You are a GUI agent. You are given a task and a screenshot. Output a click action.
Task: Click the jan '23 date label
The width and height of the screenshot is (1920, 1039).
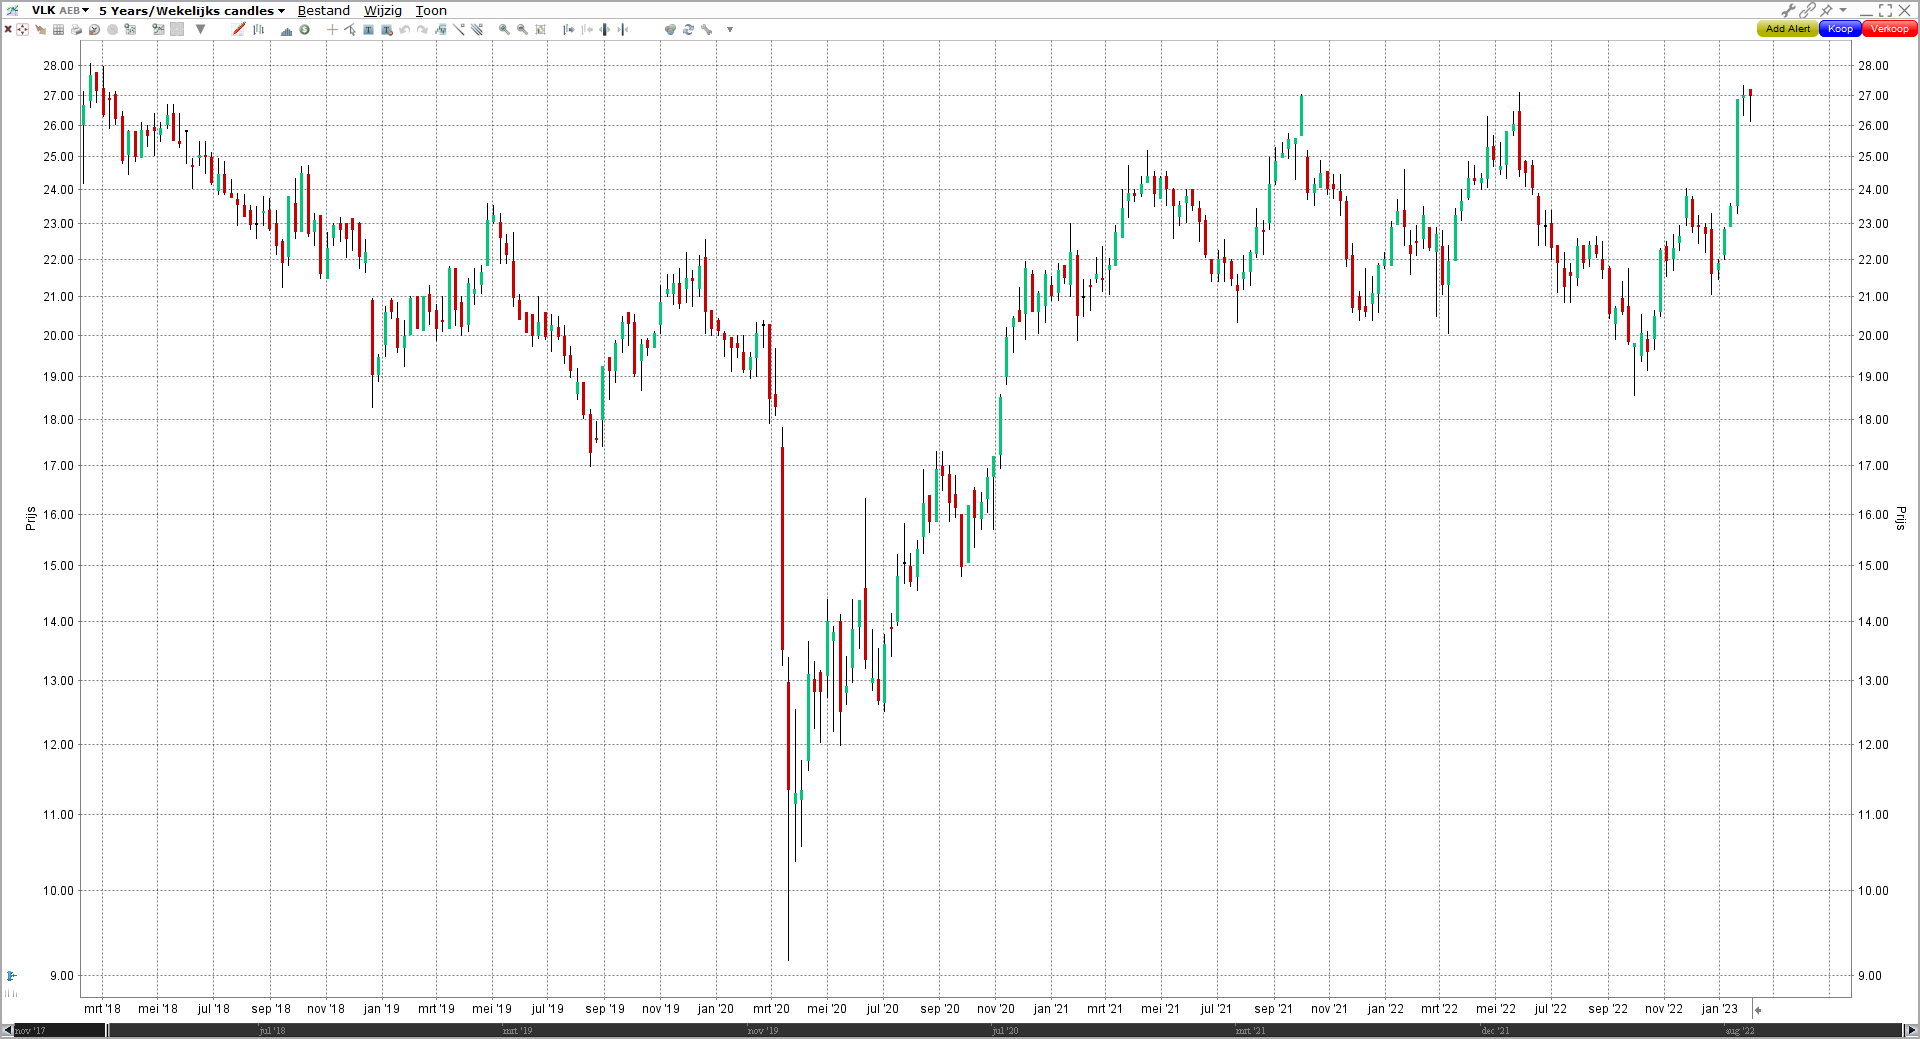point(1719,1009)
